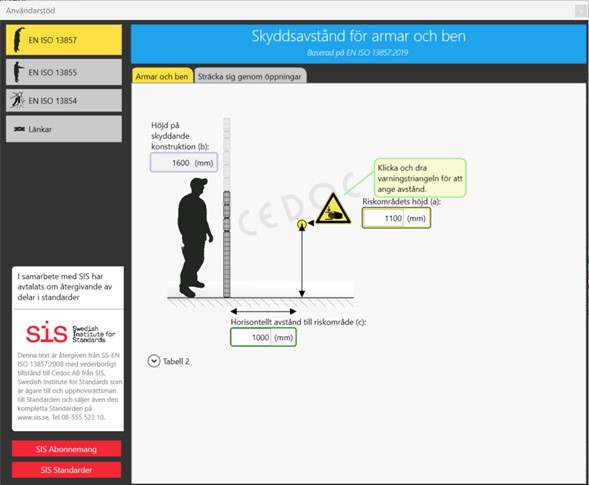
Task: Click the chain icon next to Länkar
Action: [20, 129]
